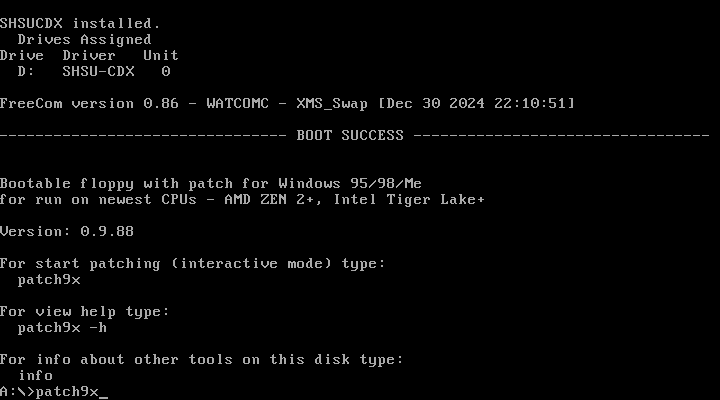Screen dimensions: 720x400
Task: Click the command prompt line "A:\>patch9x"
Action: (x=50, y=391)
